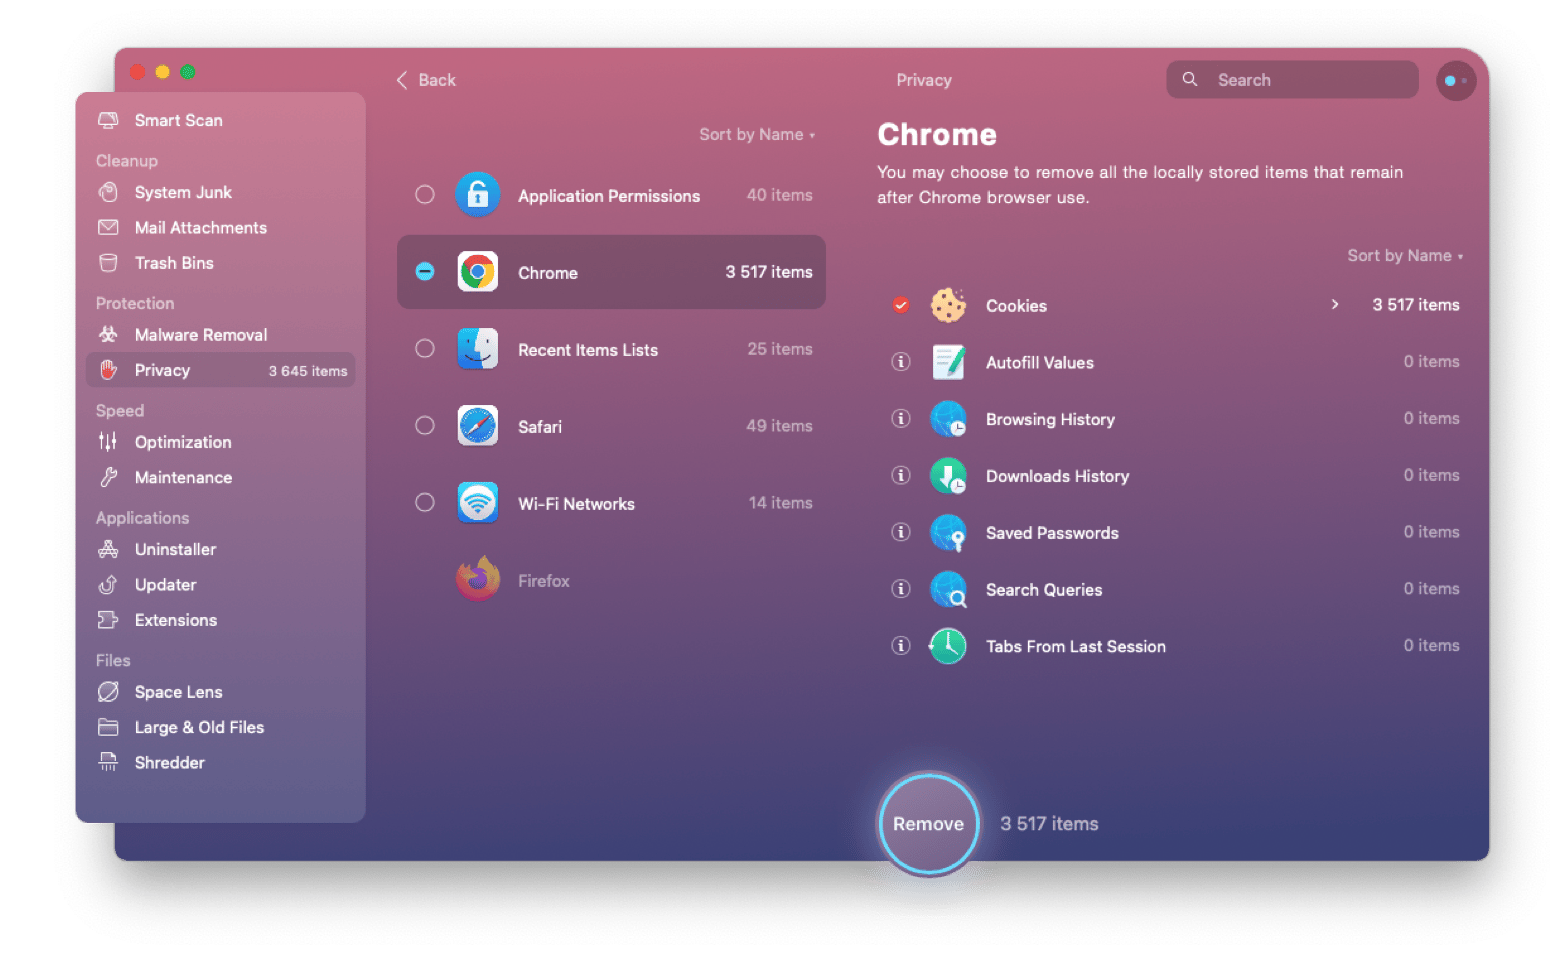Select the Recent Items Lists radio circle
Image resolution: width=1560 pixels, height=954 pixels.
click(x=425, y=349)
